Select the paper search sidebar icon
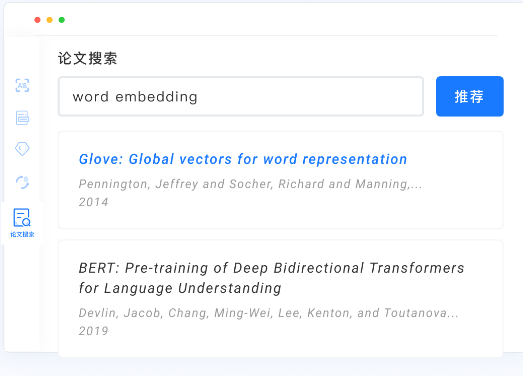Image resolution: width=523 pixels, height=376 pixels. (x=22, y=218)
